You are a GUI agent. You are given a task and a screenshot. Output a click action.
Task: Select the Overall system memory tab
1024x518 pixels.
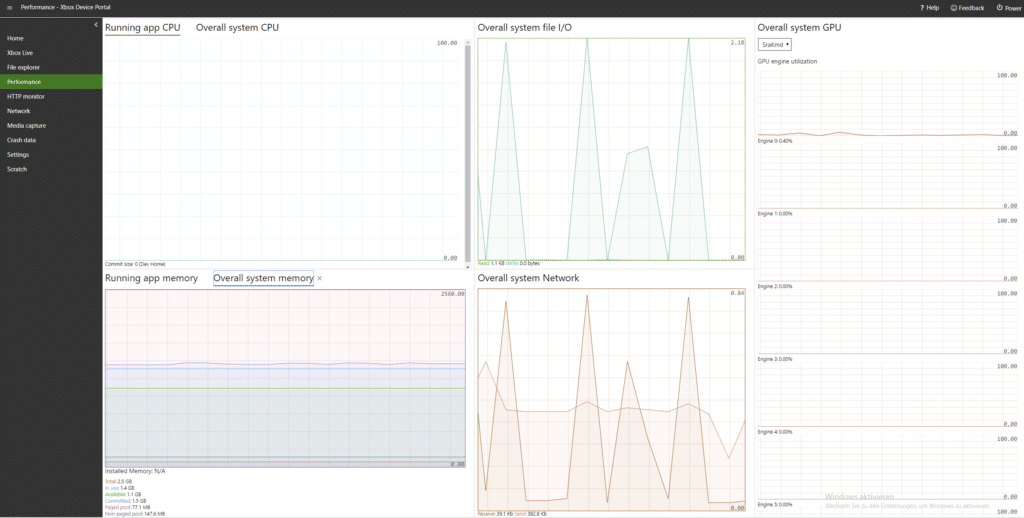point(263,278)
